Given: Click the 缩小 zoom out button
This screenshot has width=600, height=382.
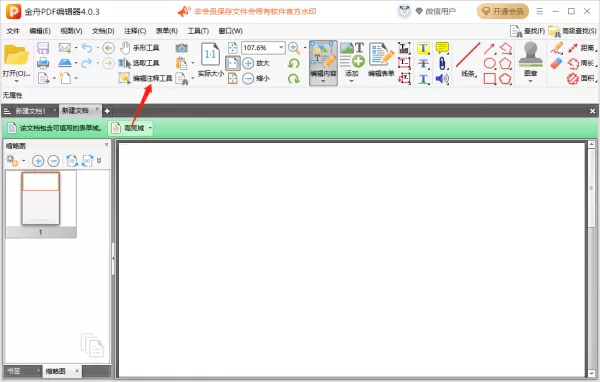Looking at the screenshot, I should (x=256, y=78).
